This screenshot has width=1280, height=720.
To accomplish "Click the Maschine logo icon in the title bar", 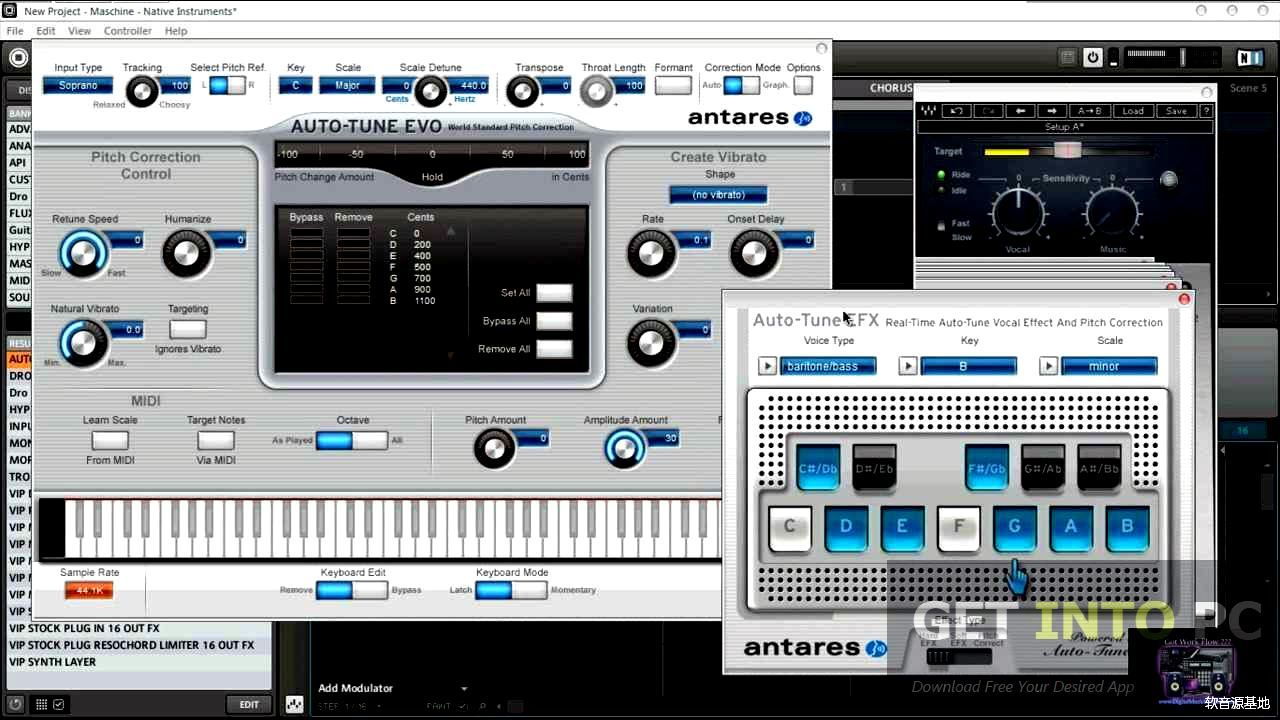I will pyautogui.click(x=11, y=11).
